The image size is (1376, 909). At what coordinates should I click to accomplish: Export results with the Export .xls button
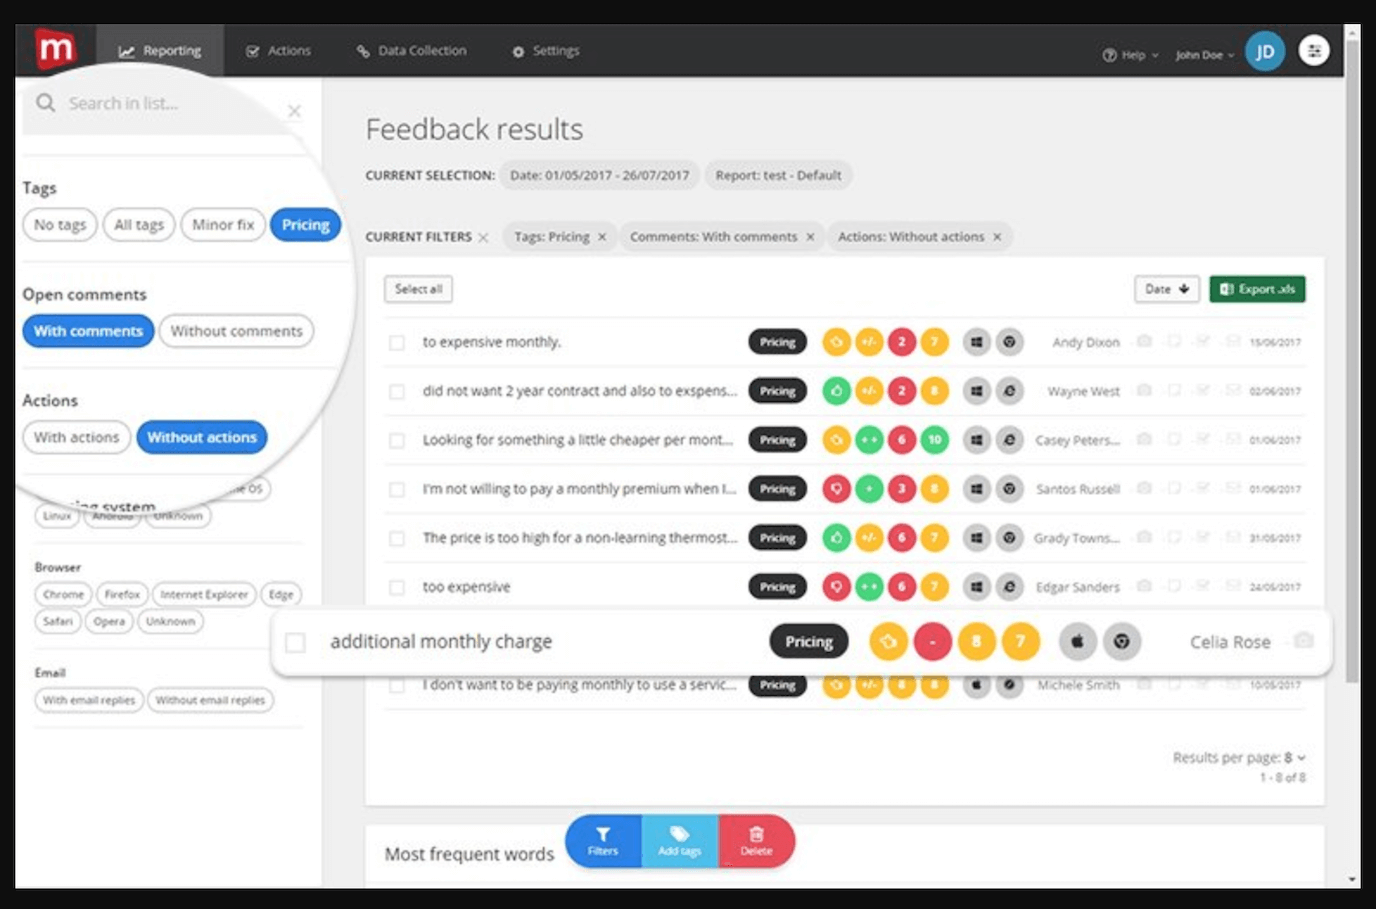1257,289
